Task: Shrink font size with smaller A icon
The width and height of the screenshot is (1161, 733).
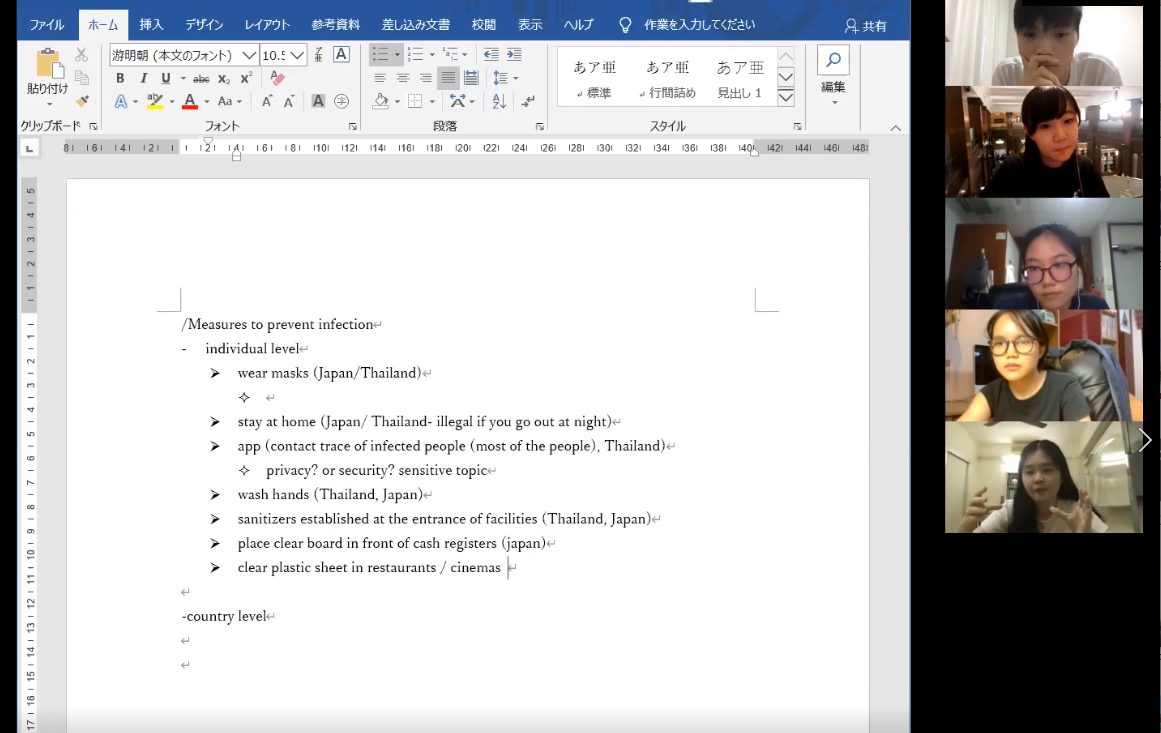Action: pyautogui.click(x=289, y=101)
